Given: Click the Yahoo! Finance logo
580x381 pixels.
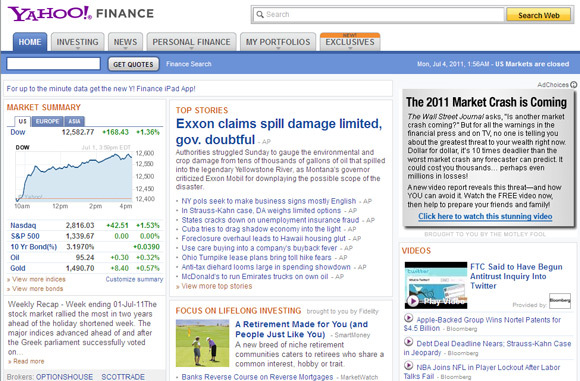Looking at the screenshot, I should tap(81, 14).
